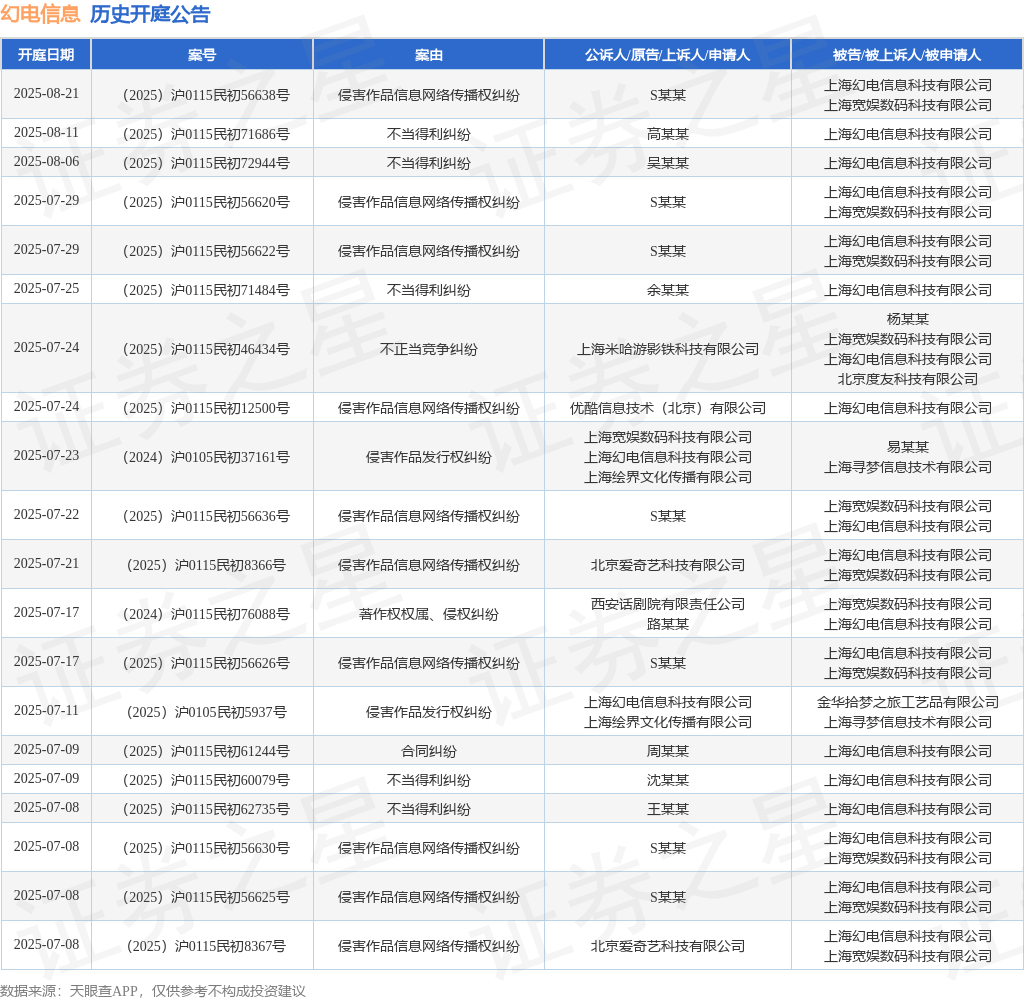Viewport: 1024px width, 1000px height.
Task: Click case number (2025)沪0115民初61244号
Action: [206, 752]
